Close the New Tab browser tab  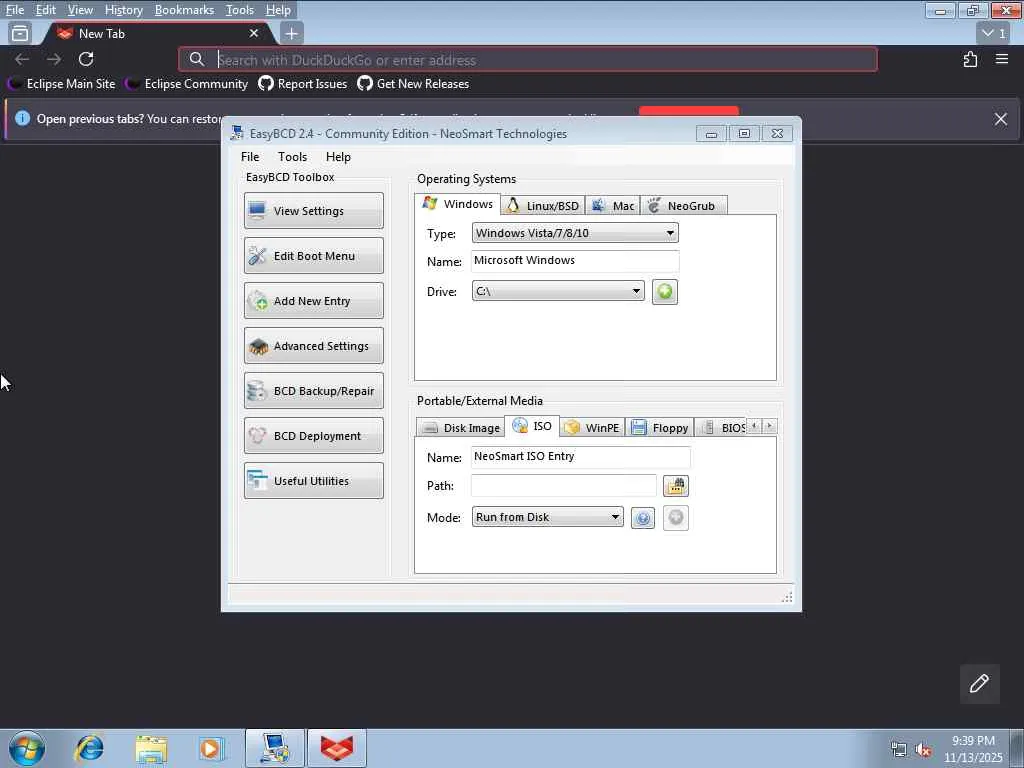254,33
